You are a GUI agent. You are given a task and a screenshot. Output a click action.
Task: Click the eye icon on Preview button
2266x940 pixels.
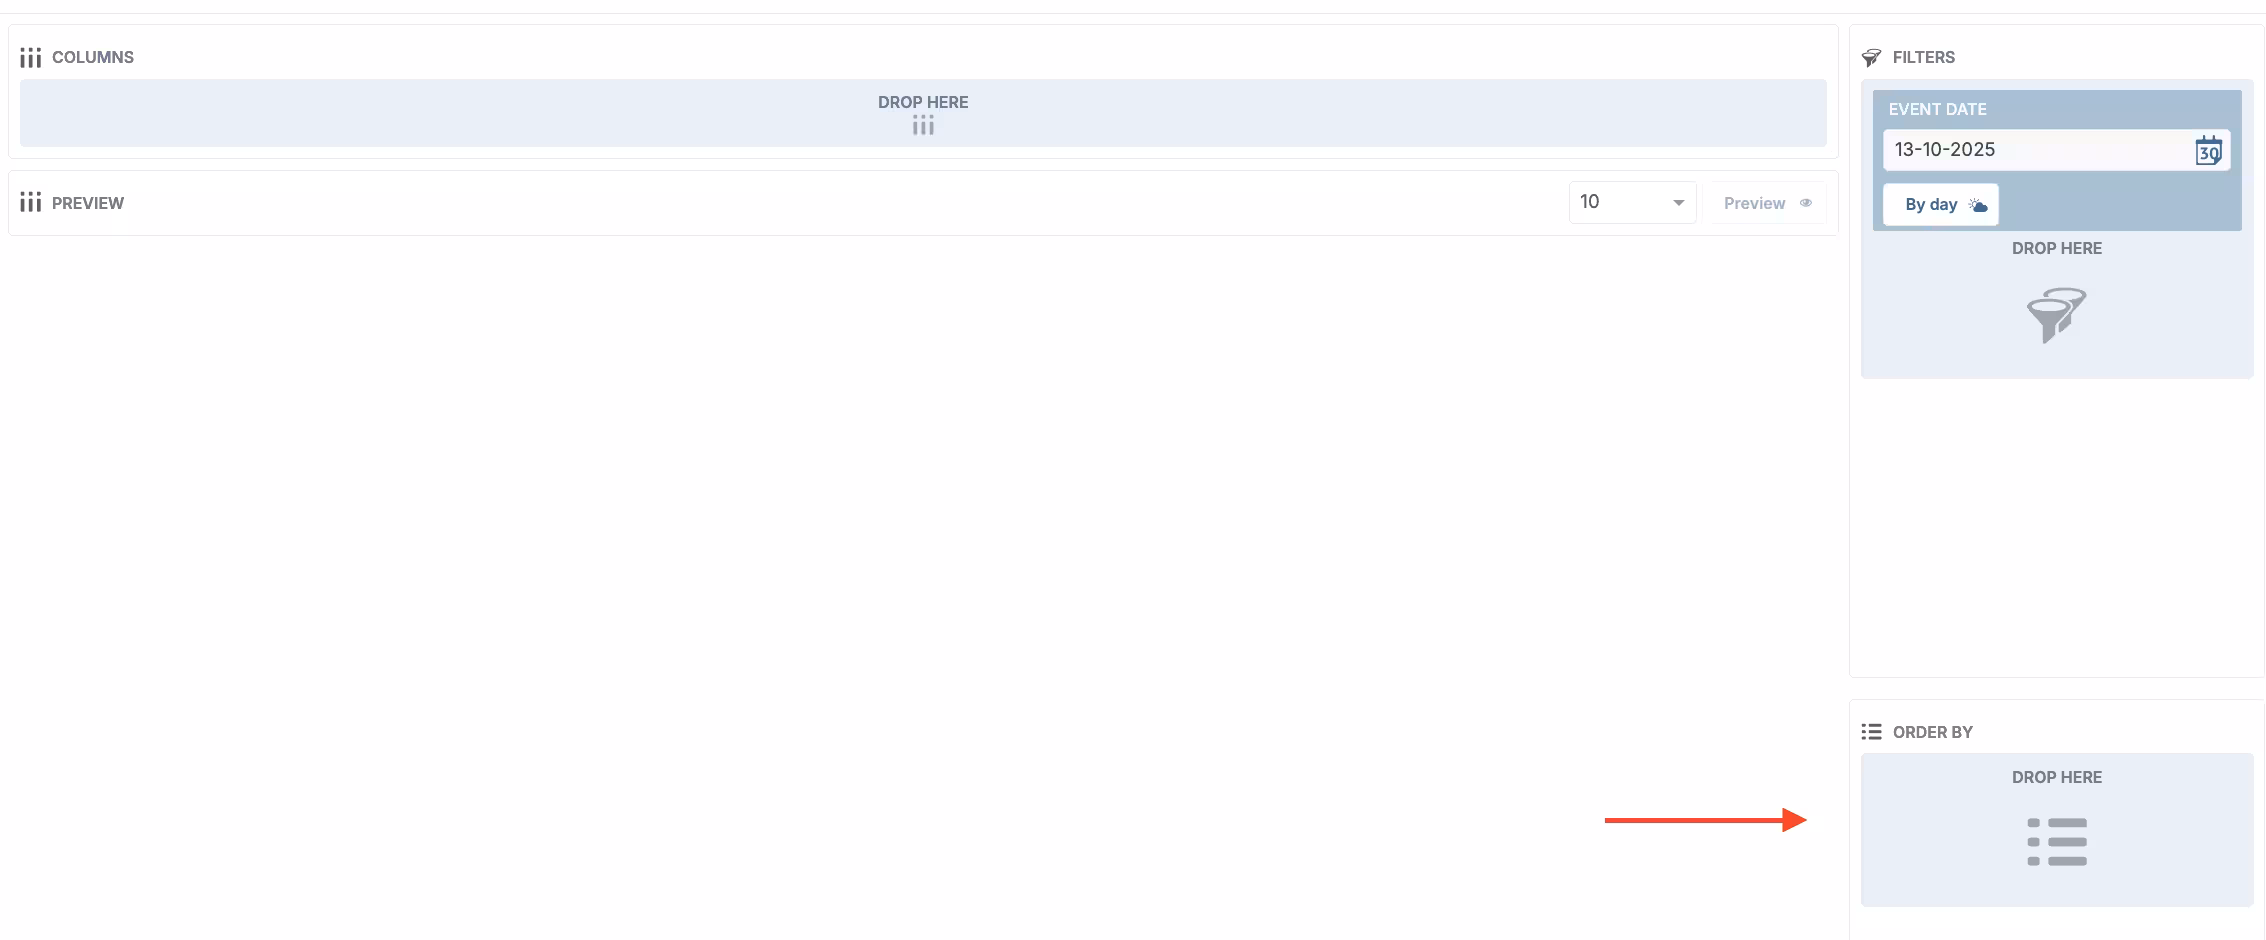pos(1806,203)
